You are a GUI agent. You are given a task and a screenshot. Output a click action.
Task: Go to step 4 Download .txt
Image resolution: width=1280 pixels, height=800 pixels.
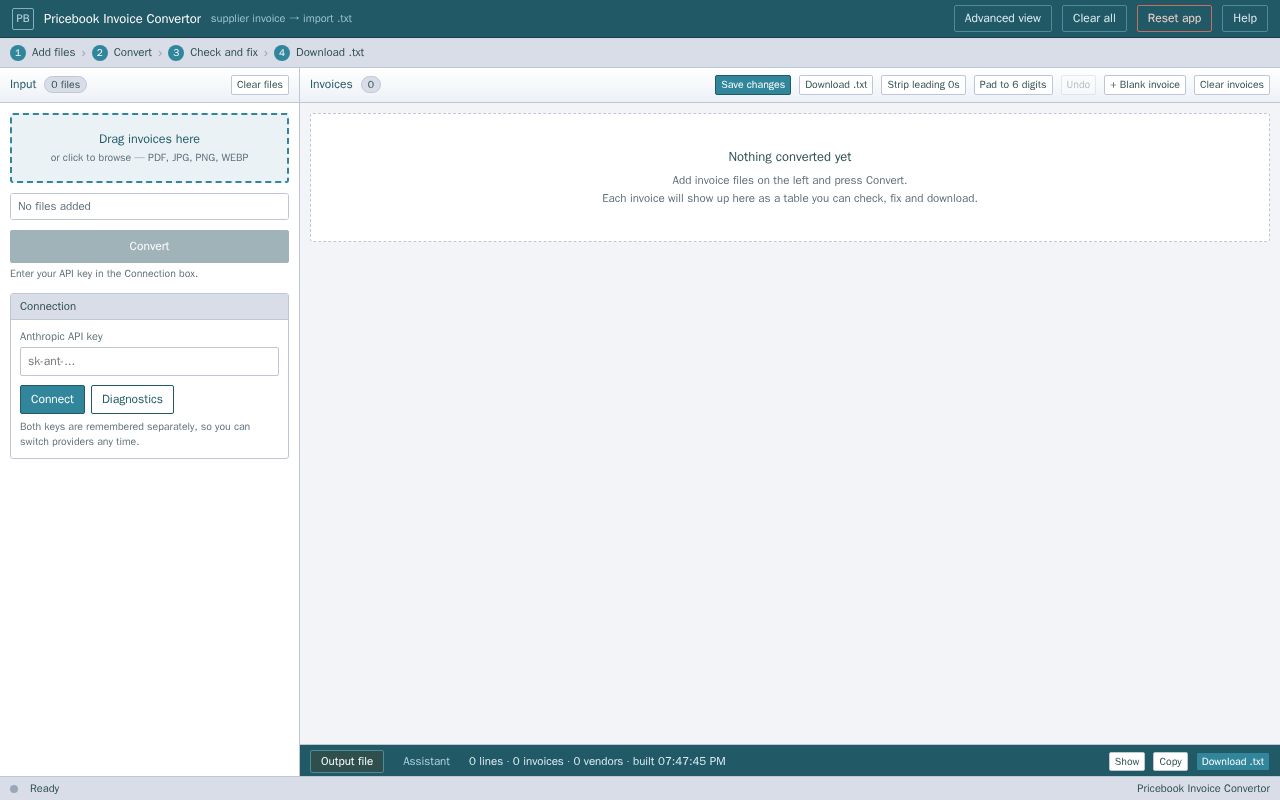pos(319,52)
